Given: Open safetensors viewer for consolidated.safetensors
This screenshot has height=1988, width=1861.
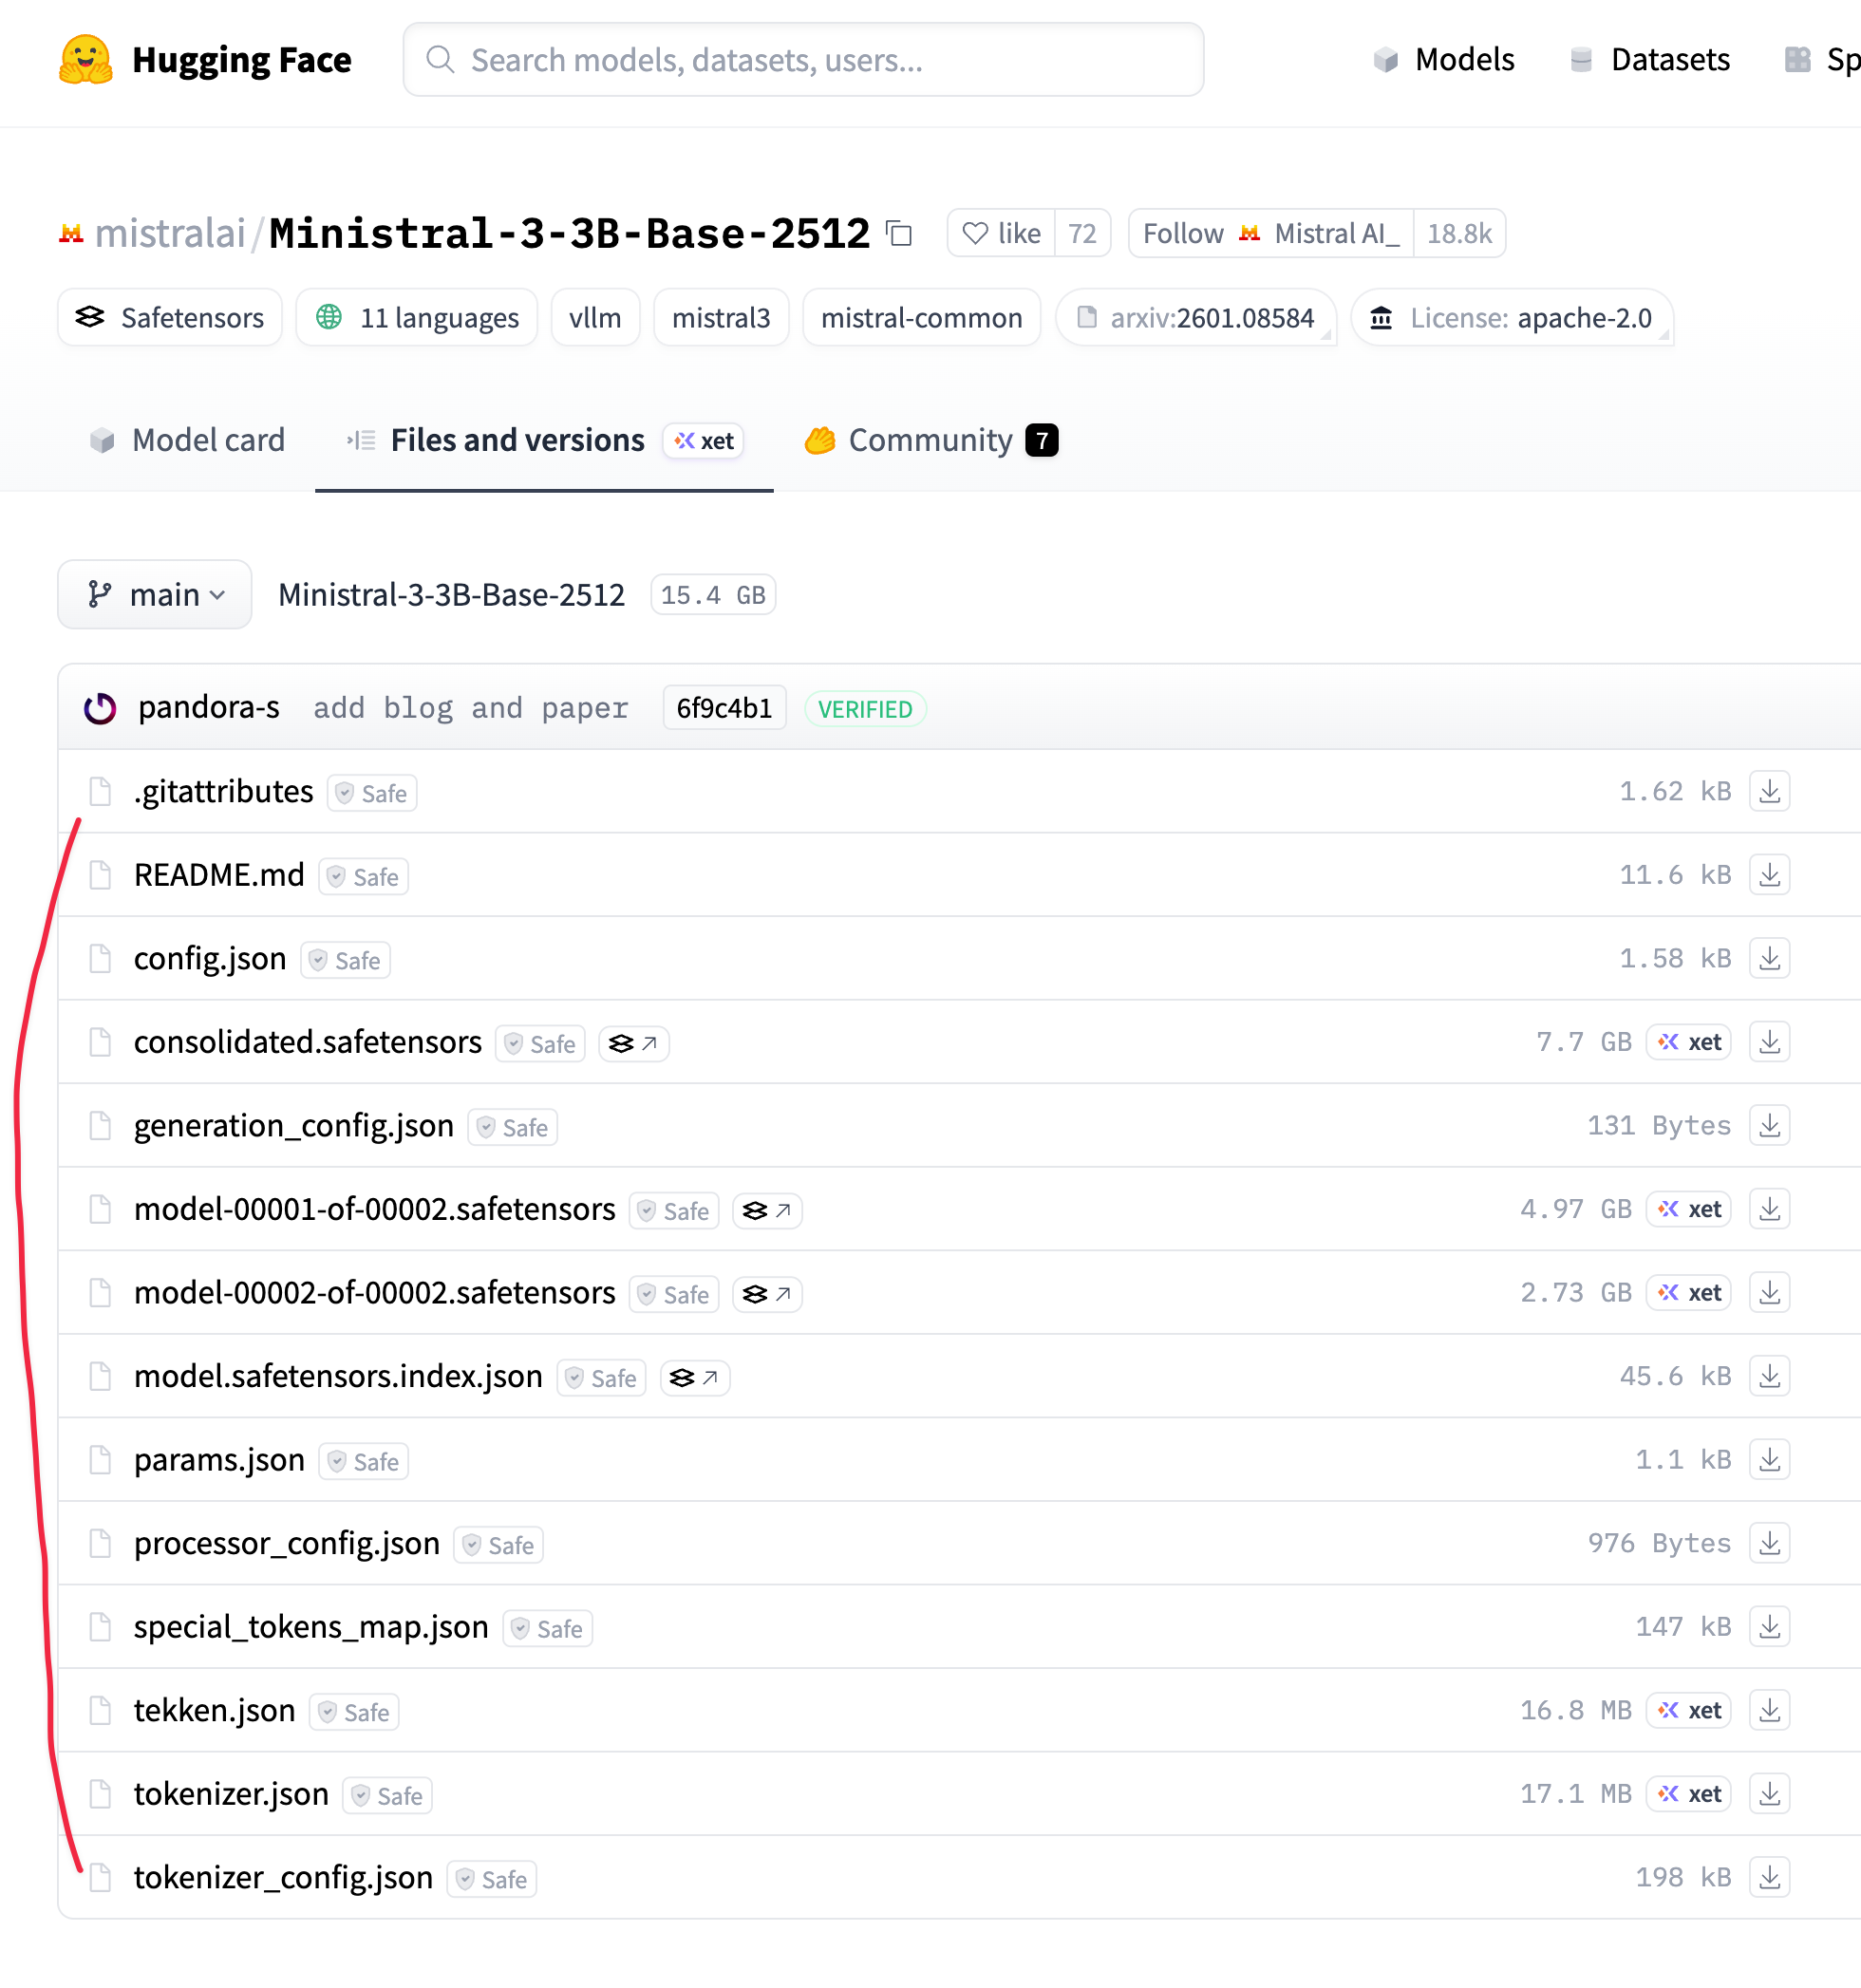Looking at the screenshot, I should (634, 1044).
